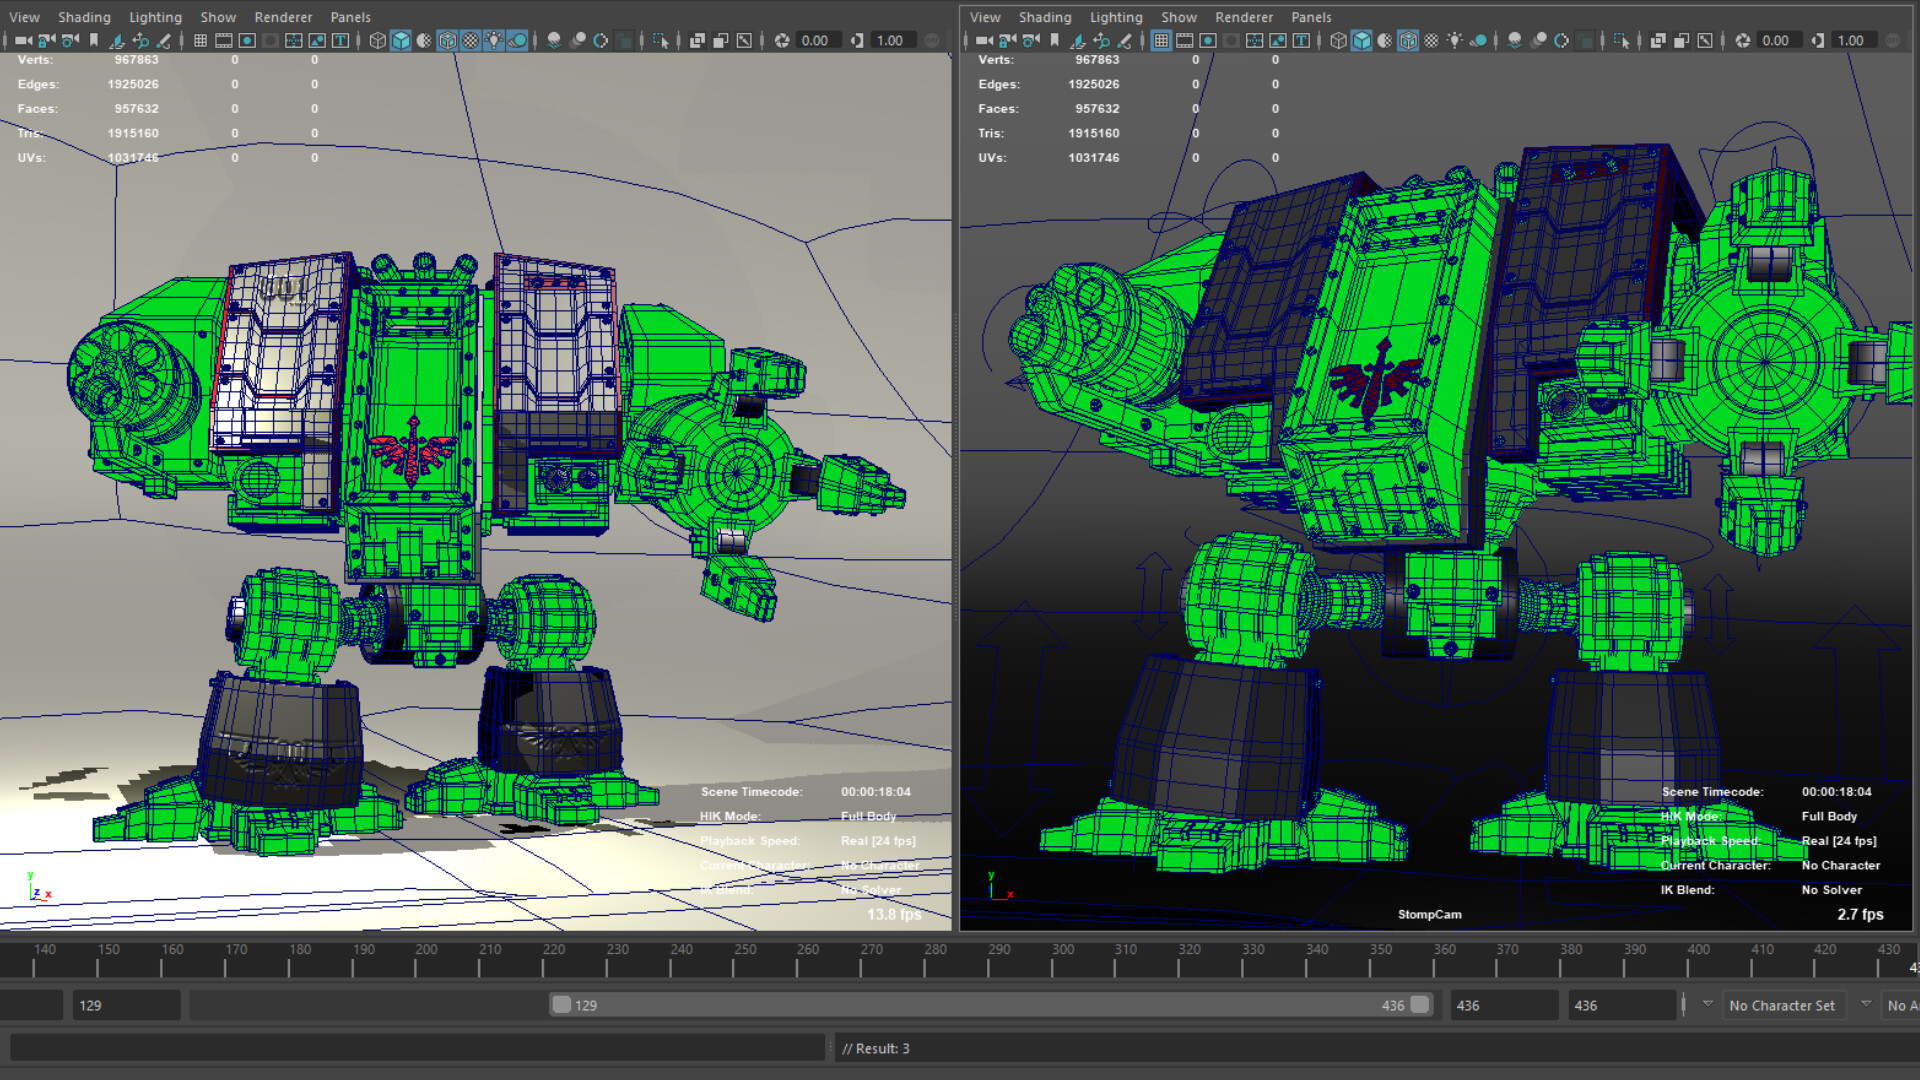Toggle Wireframe on Shaded in left panel

pos(448,40)
